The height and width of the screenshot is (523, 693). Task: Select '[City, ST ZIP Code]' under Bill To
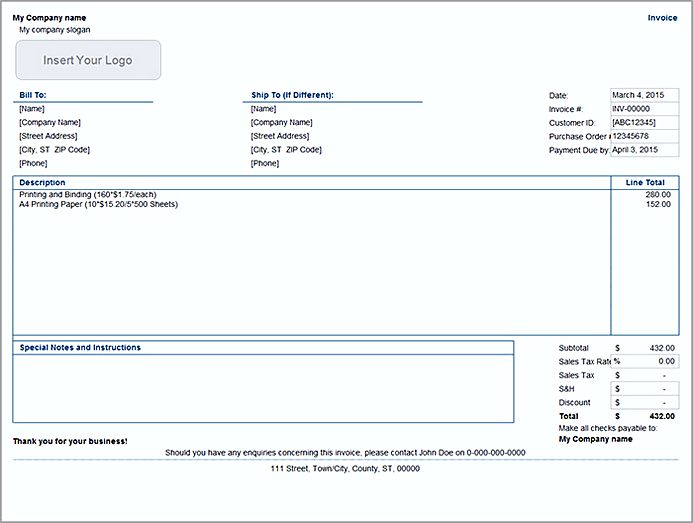pyautogui.click(x=54, y=150)
